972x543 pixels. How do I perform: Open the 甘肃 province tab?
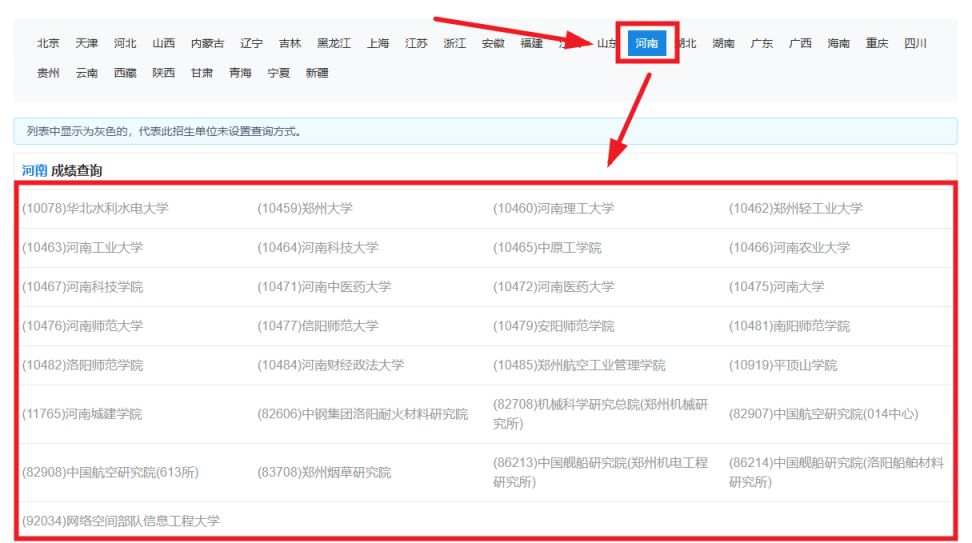pyautogui.click(x=202, y=73)
